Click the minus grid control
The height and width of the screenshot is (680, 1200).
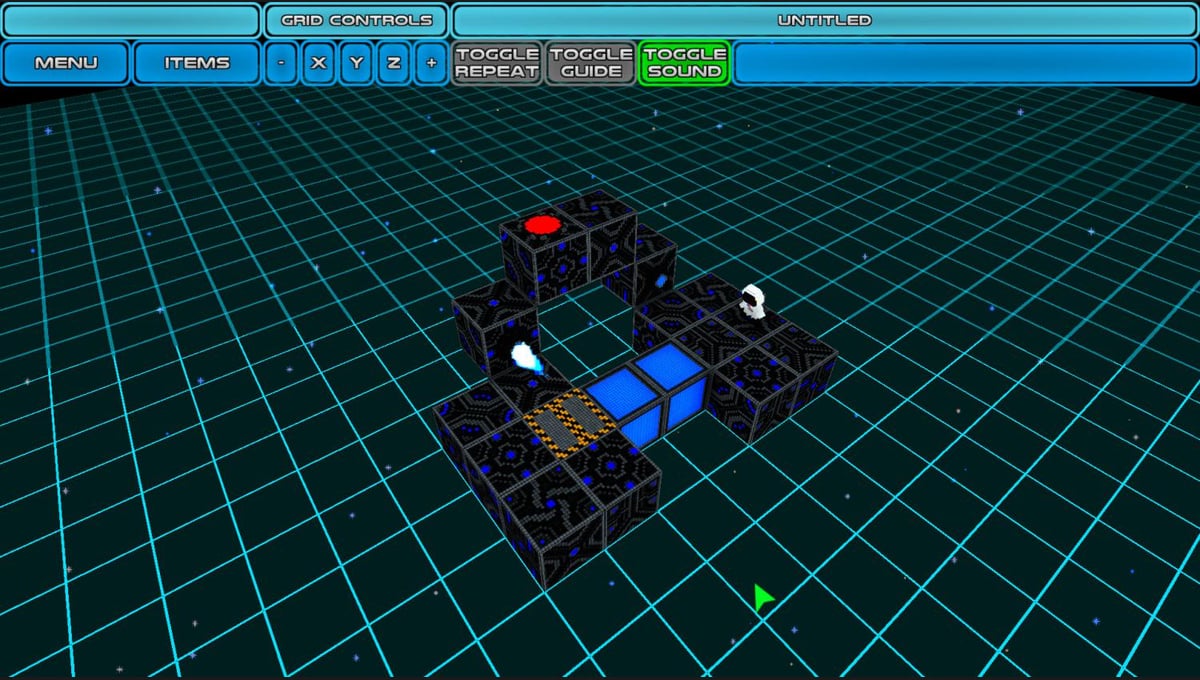pos(281,63)
